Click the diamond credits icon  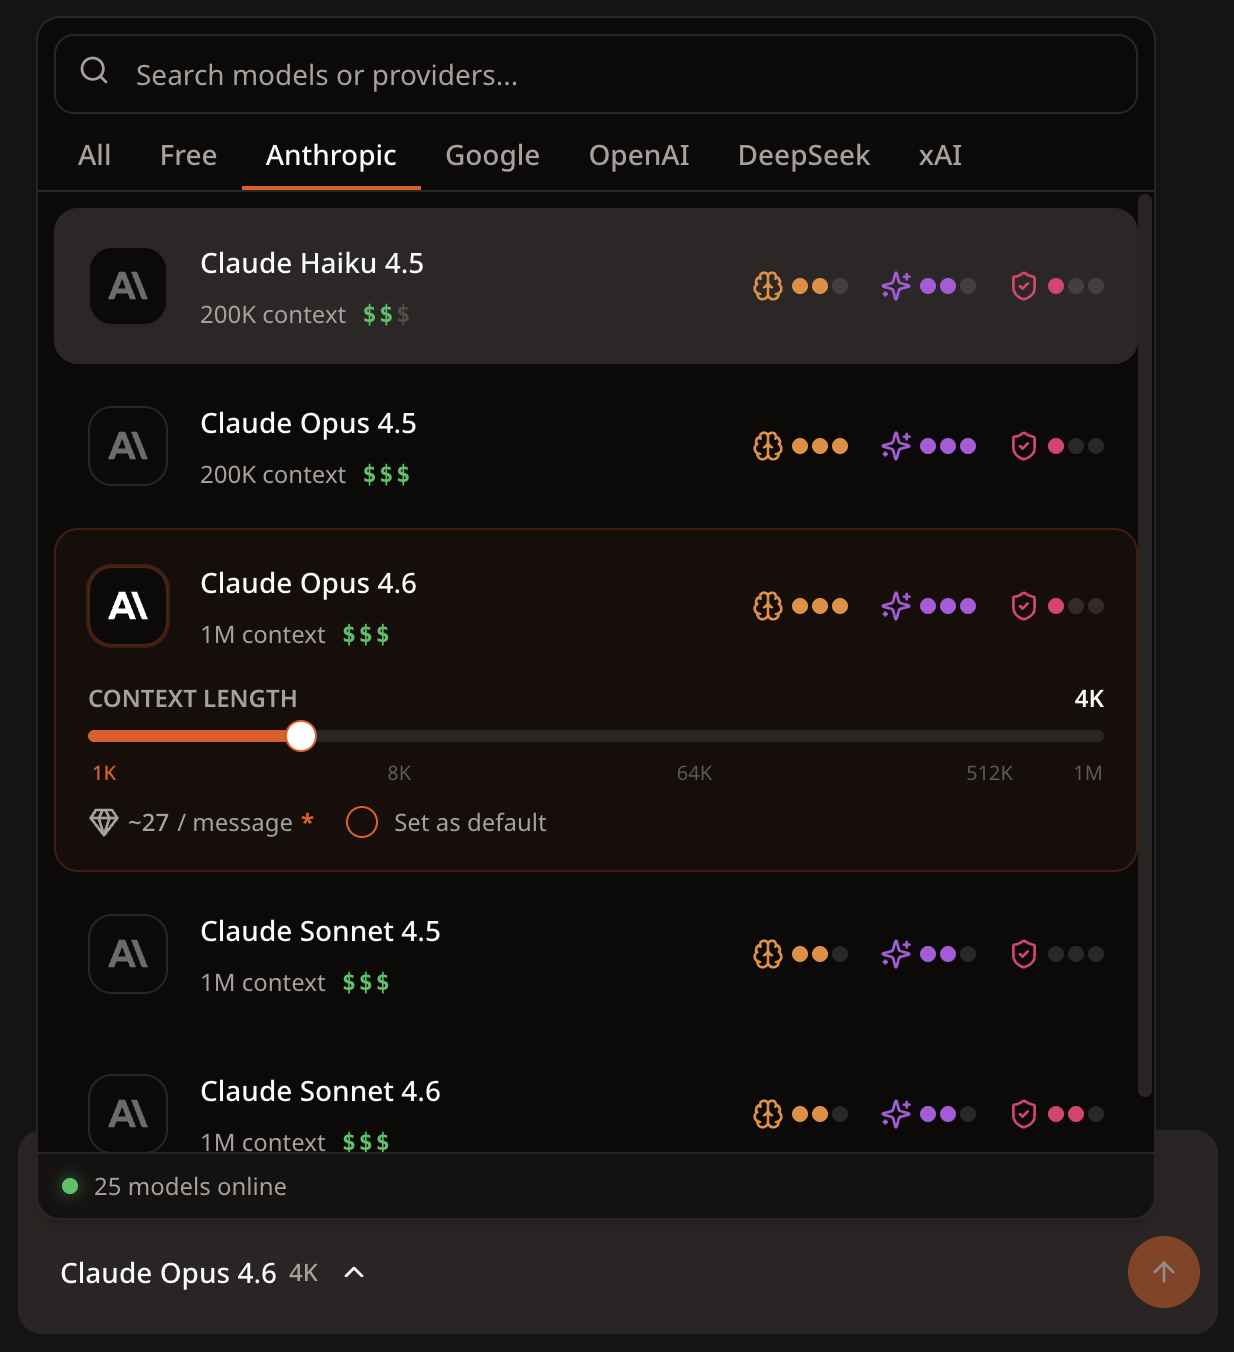[x=104, y=822]
